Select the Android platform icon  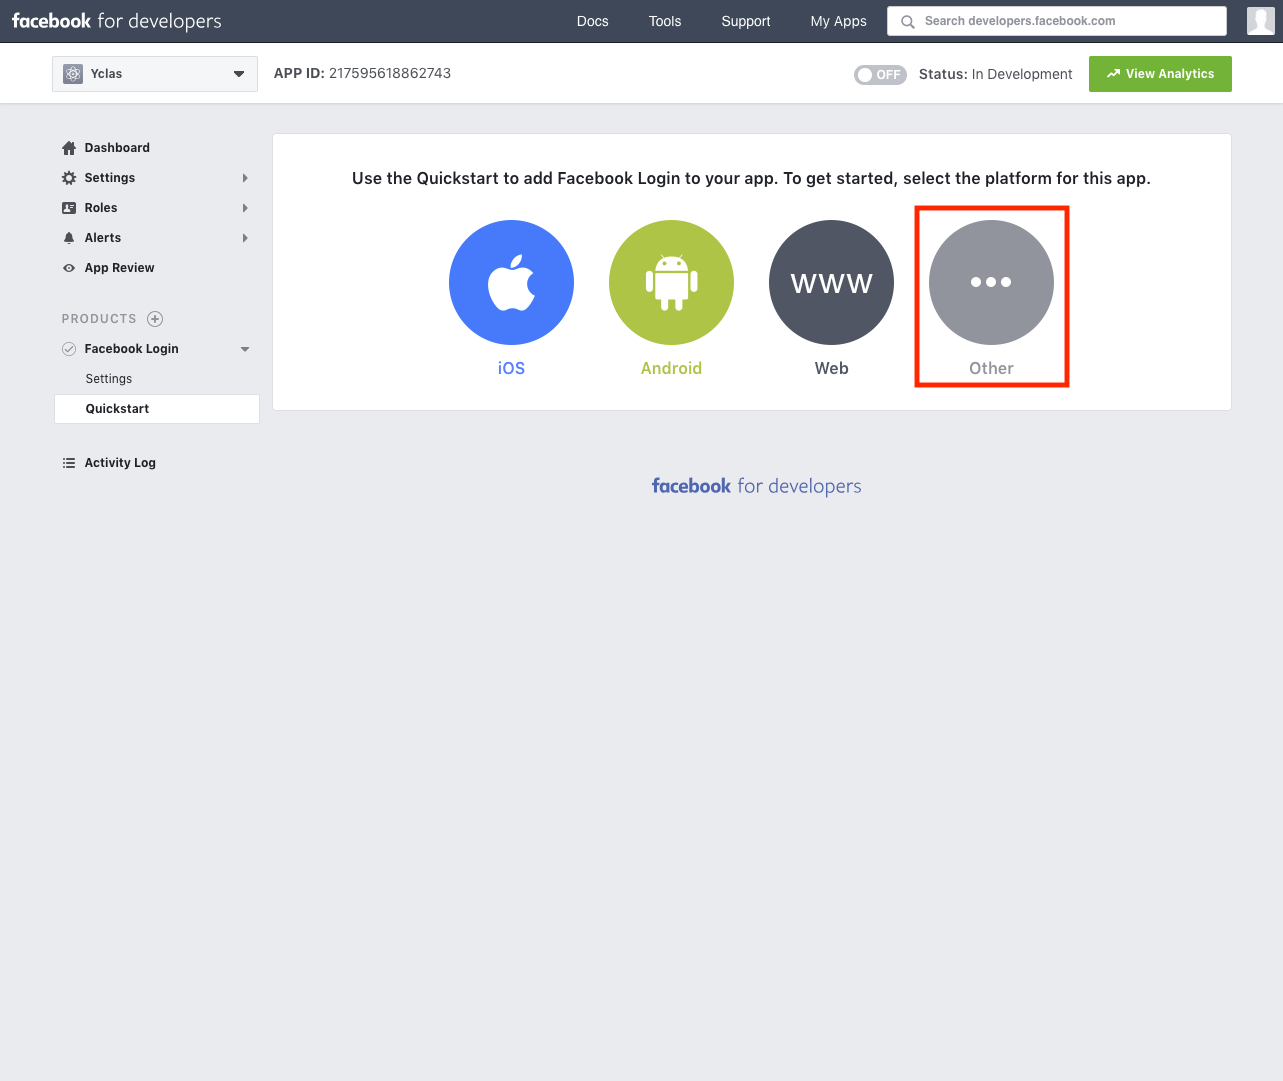click(671, 282)
